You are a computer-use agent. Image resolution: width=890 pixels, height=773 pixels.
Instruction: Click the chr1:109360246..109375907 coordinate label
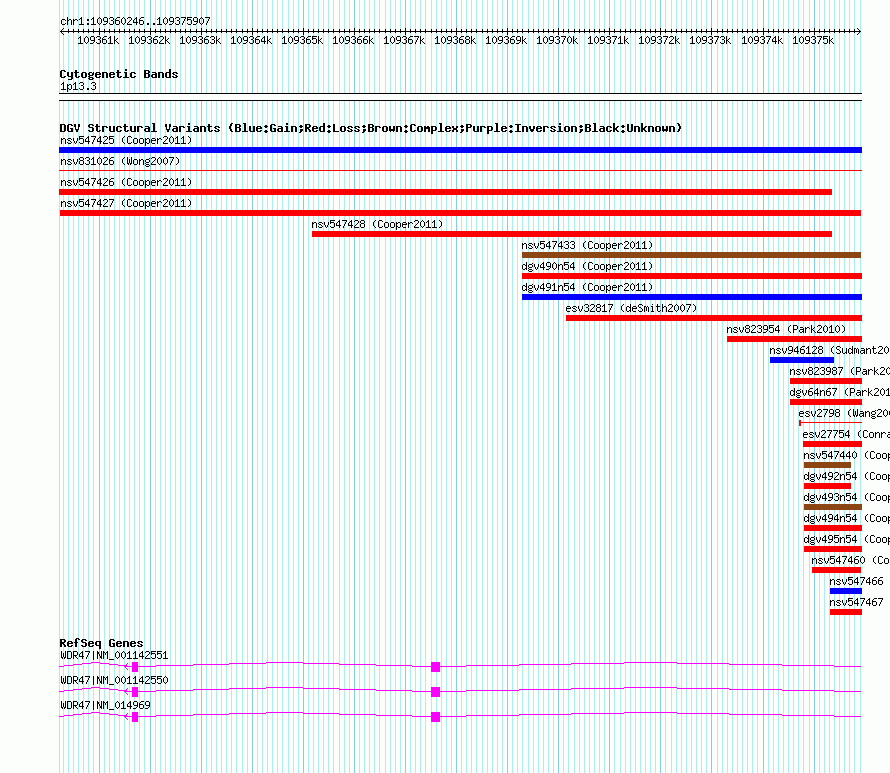(135, 21)
